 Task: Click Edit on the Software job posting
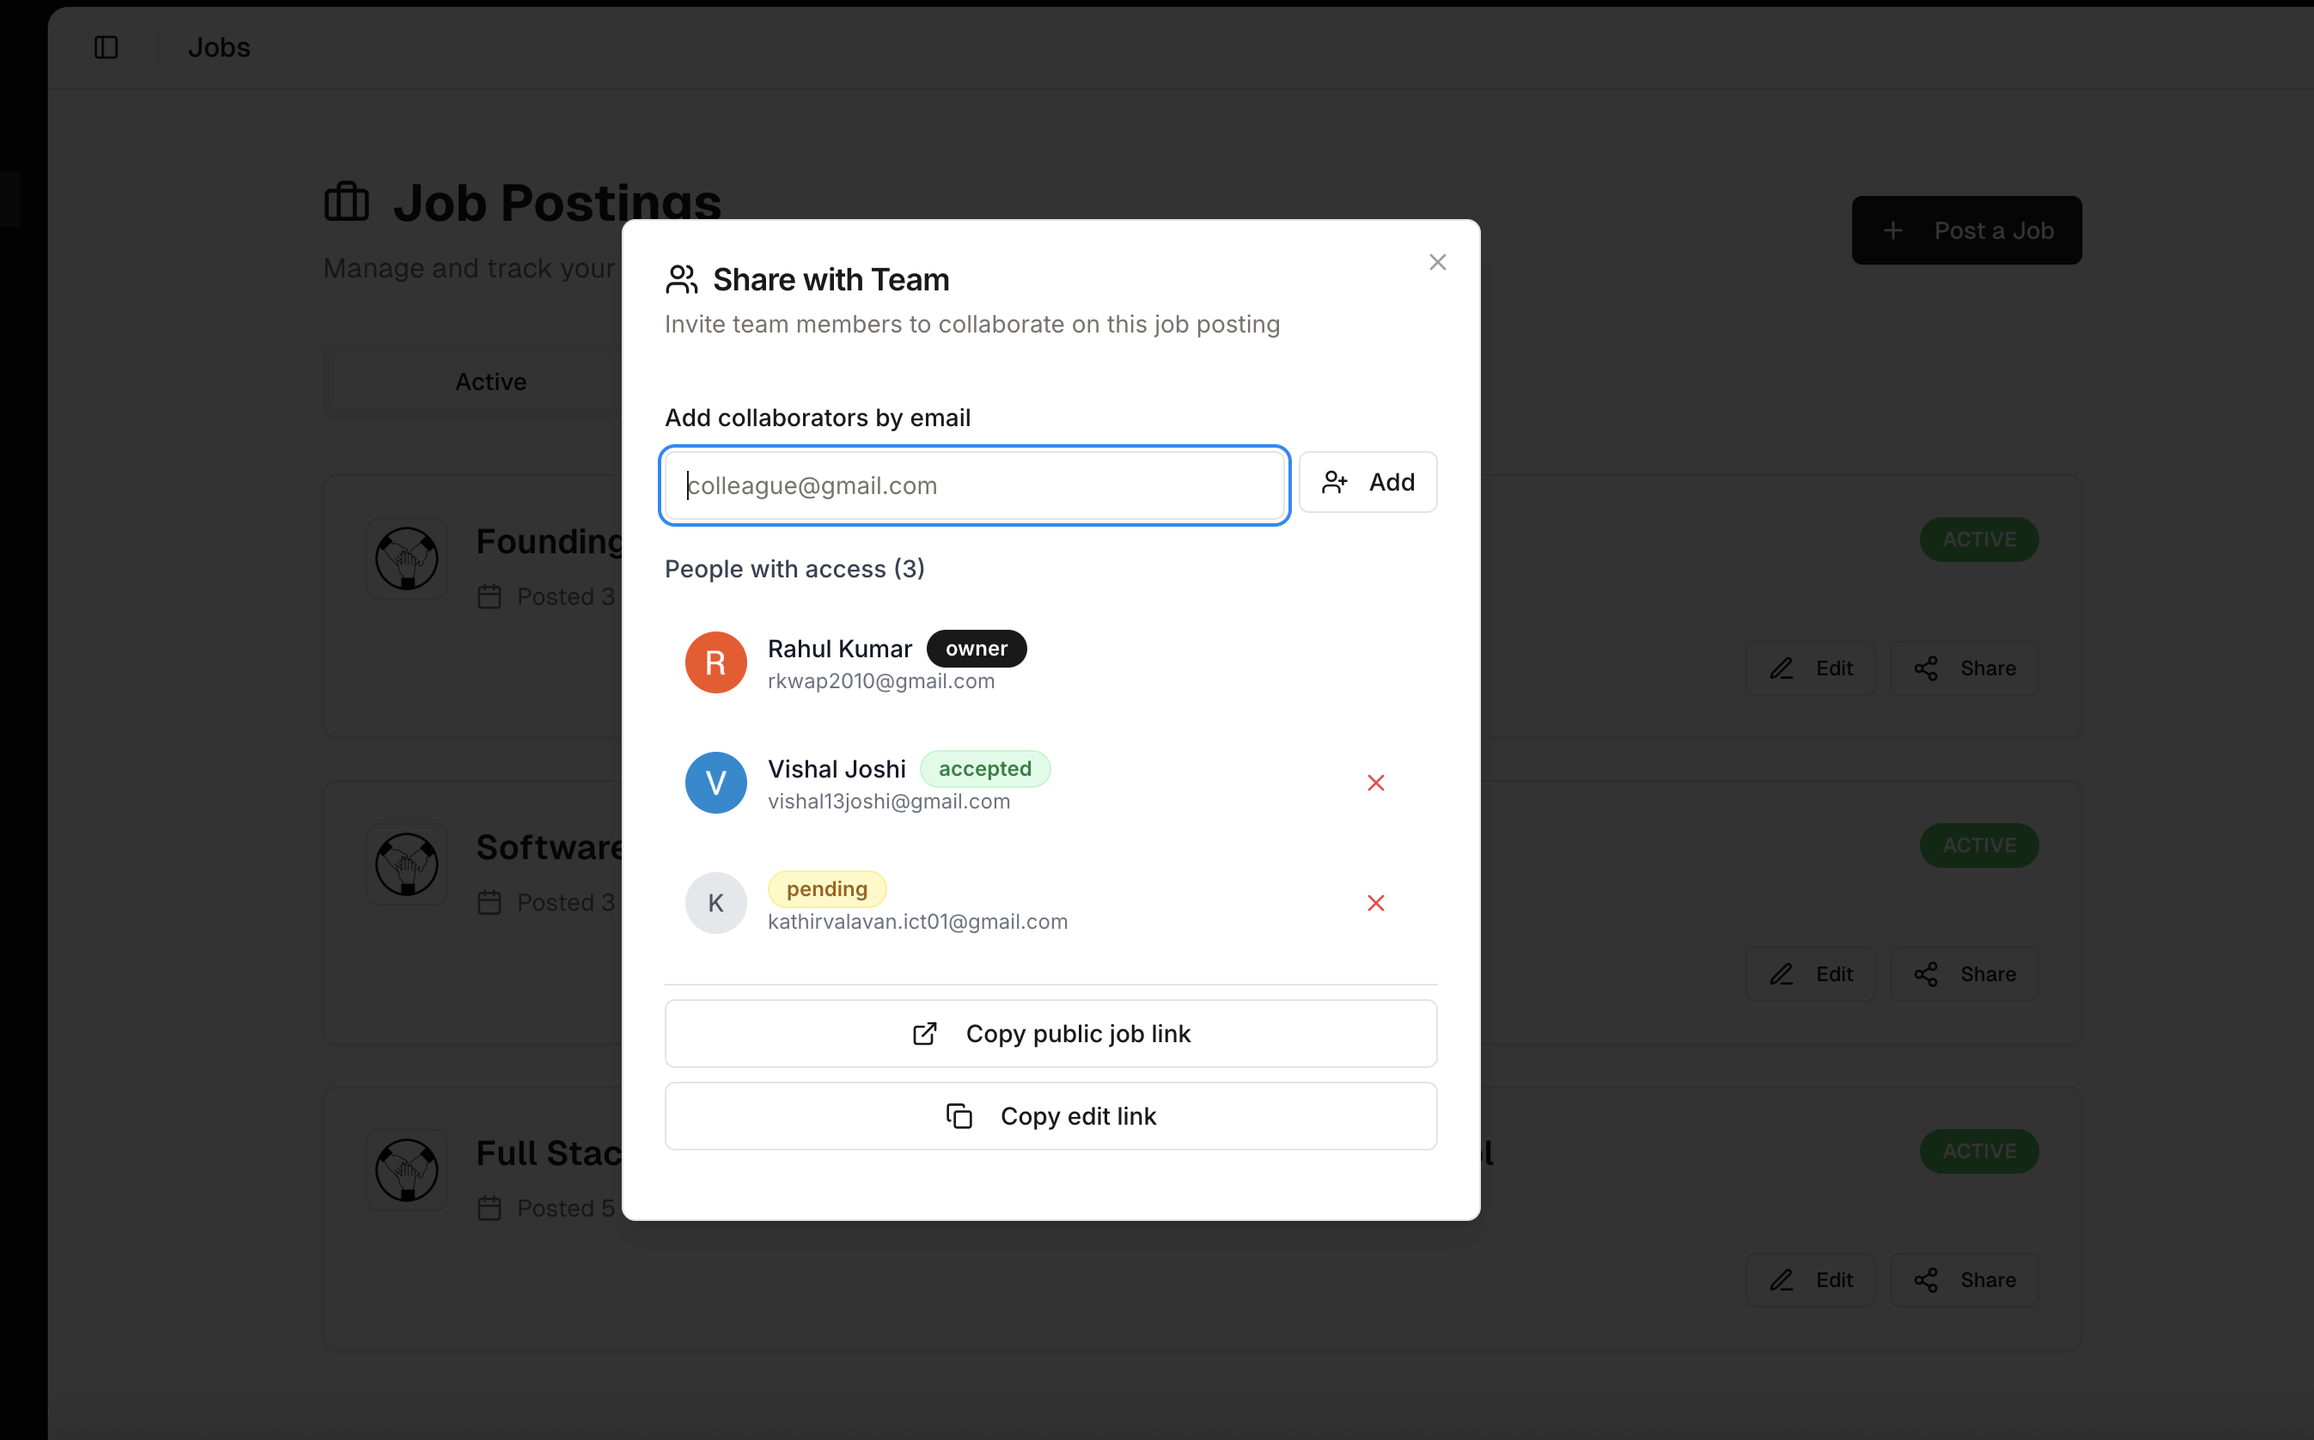(x=1811, y=974)
